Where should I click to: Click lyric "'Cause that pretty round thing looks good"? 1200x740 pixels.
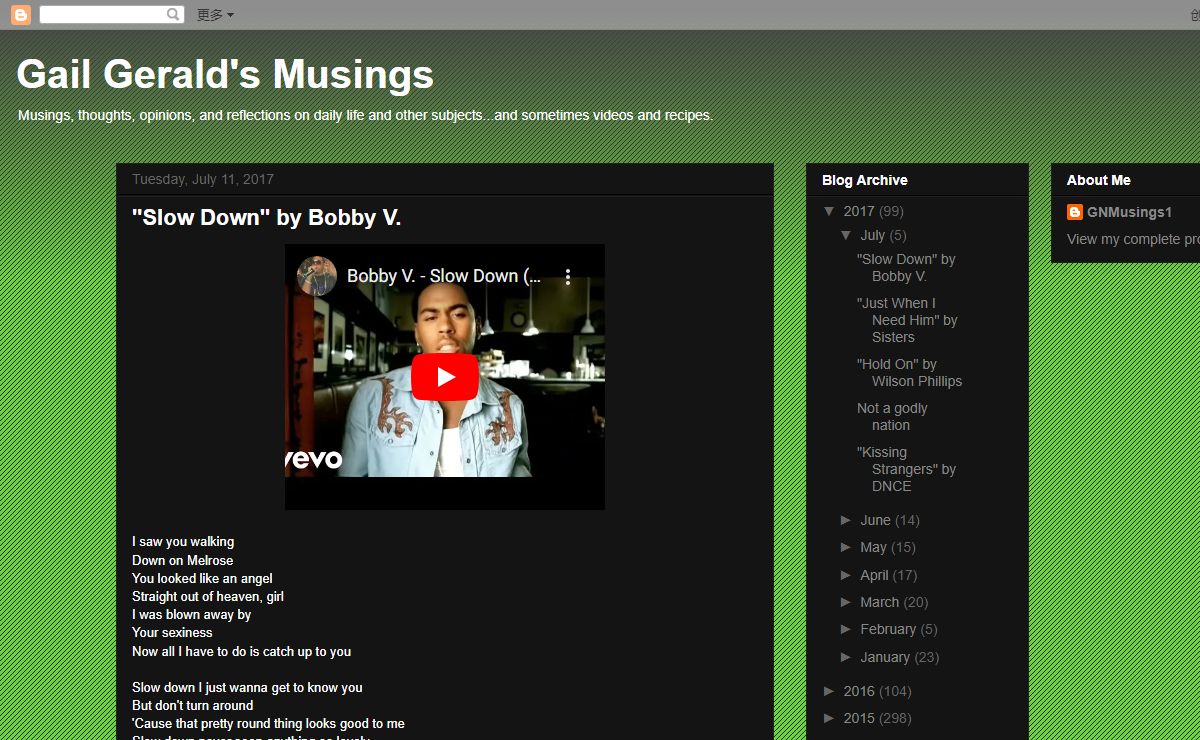[x=268, y=723]
